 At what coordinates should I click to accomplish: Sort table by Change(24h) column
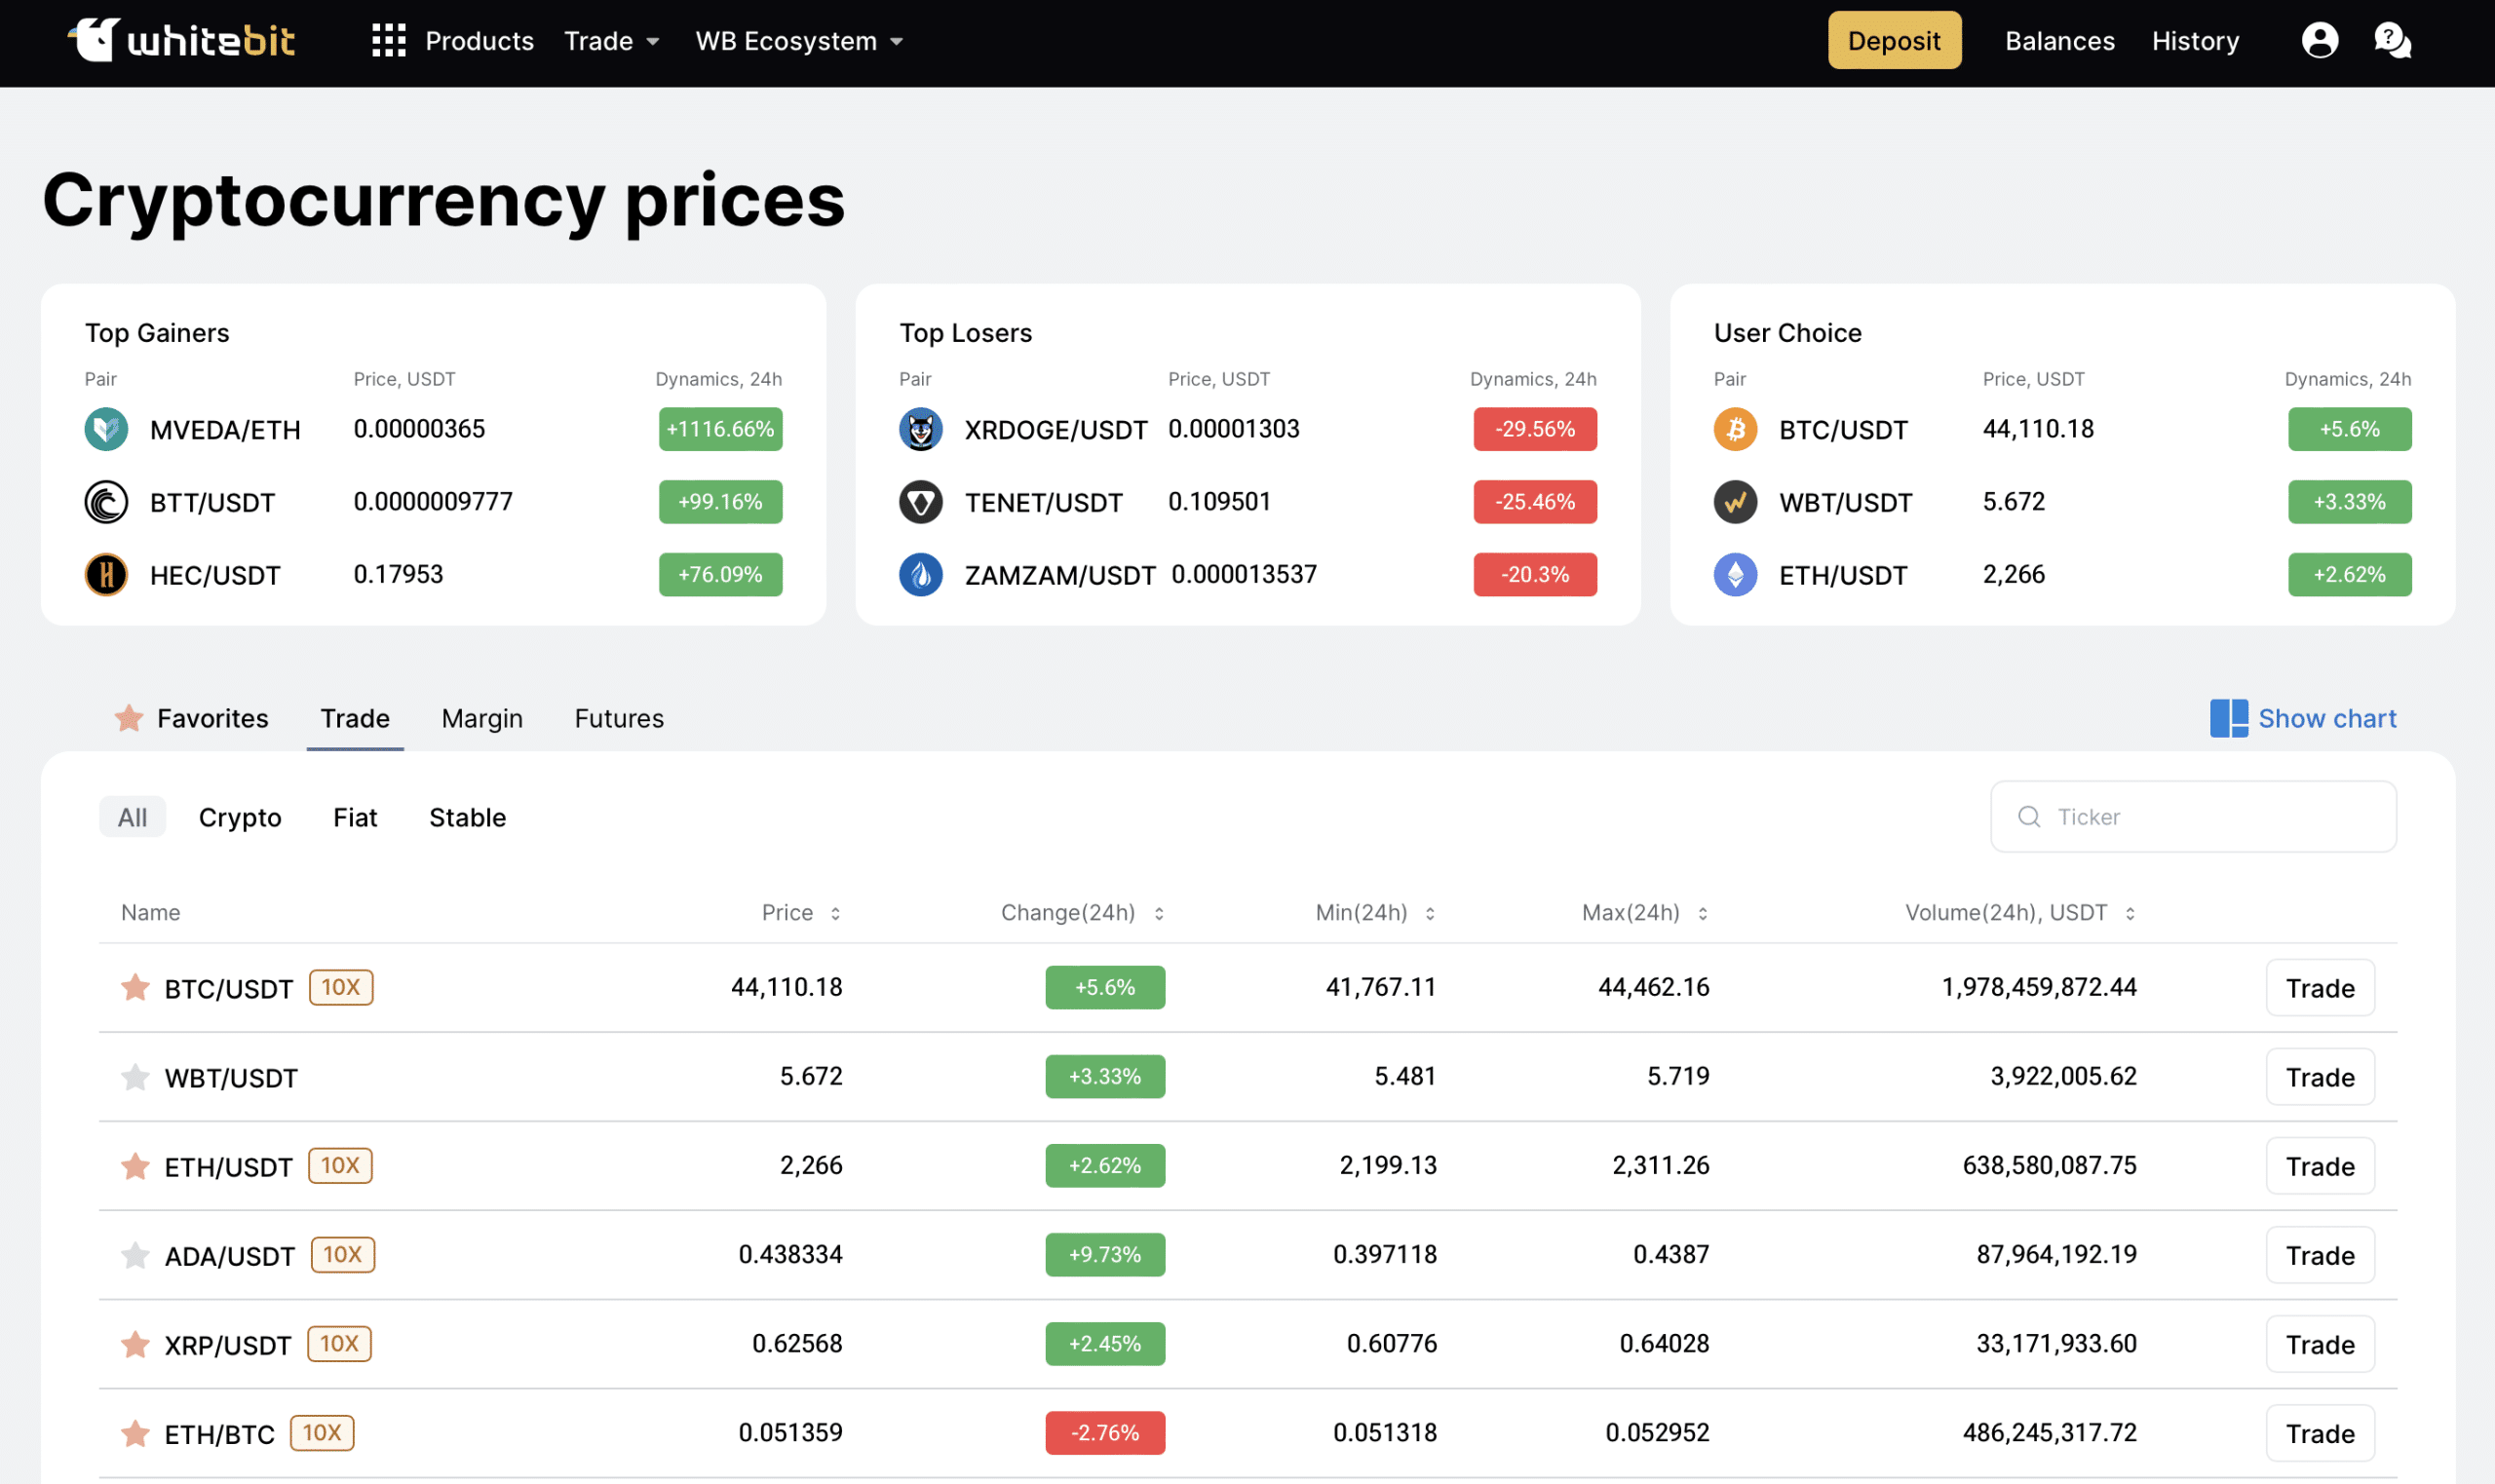(1082, 913)
